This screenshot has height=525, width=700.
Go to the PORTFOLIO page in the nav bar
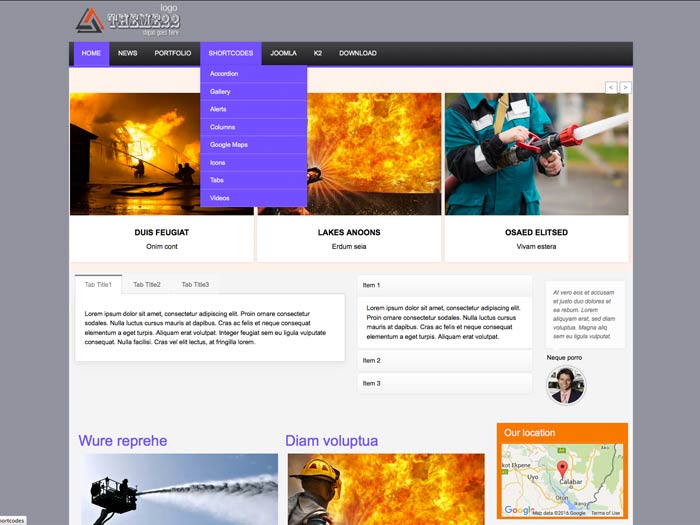(173, 53)
